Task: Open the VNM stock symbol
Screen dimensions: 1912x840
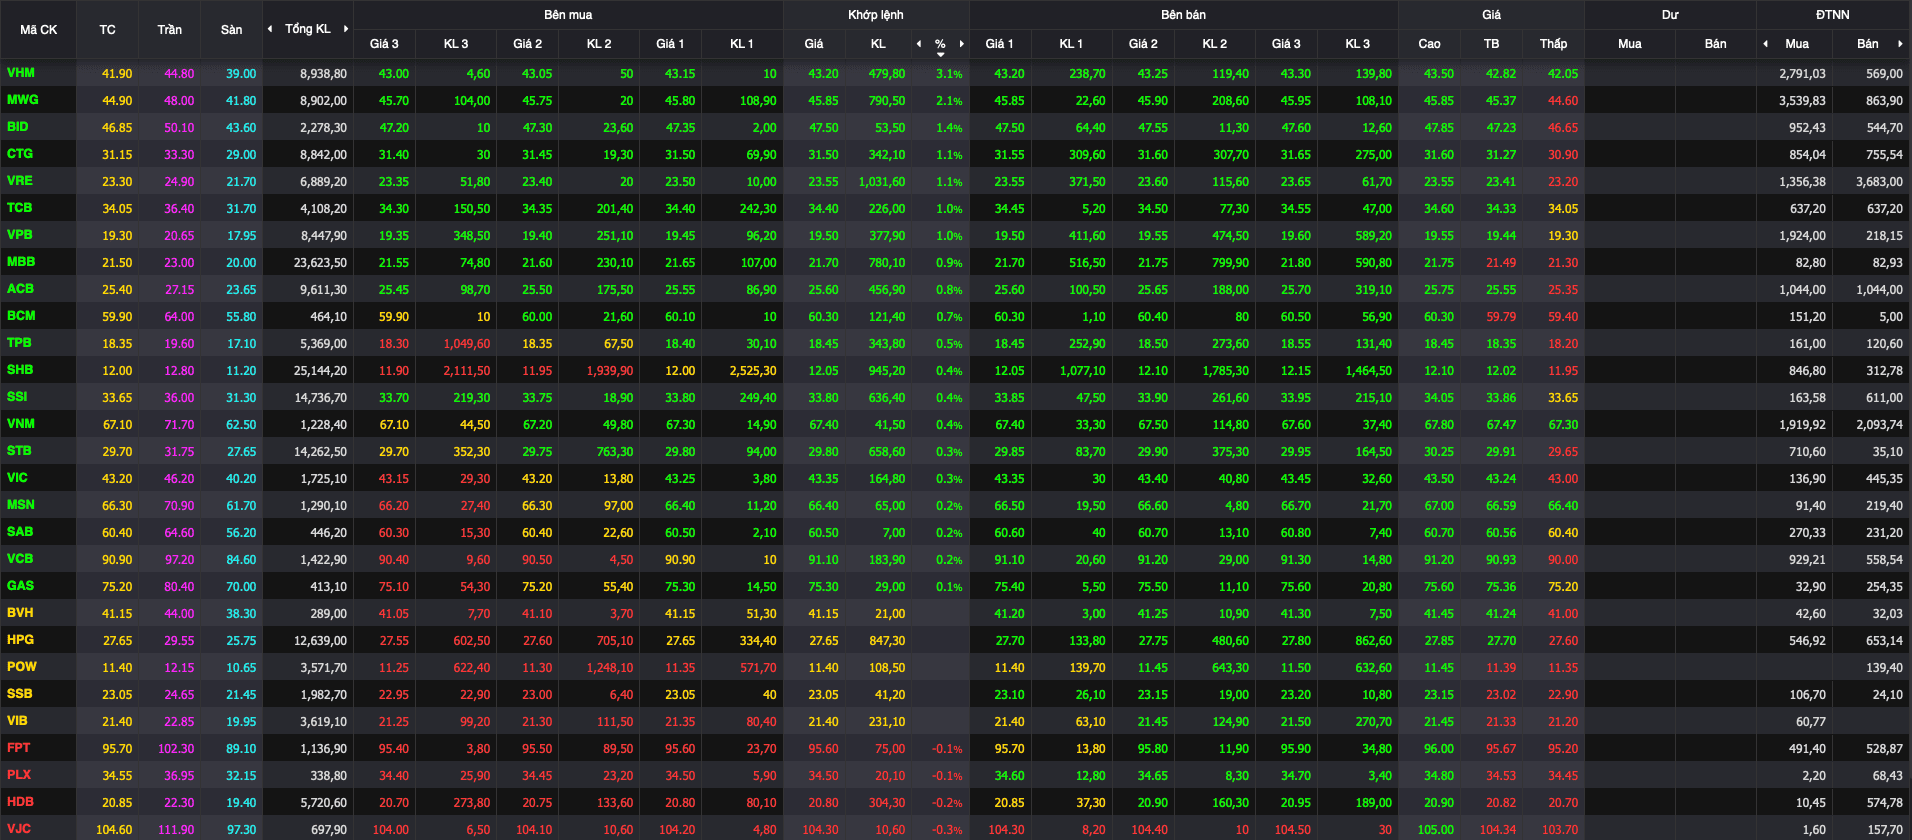Action: coord(21,424)
